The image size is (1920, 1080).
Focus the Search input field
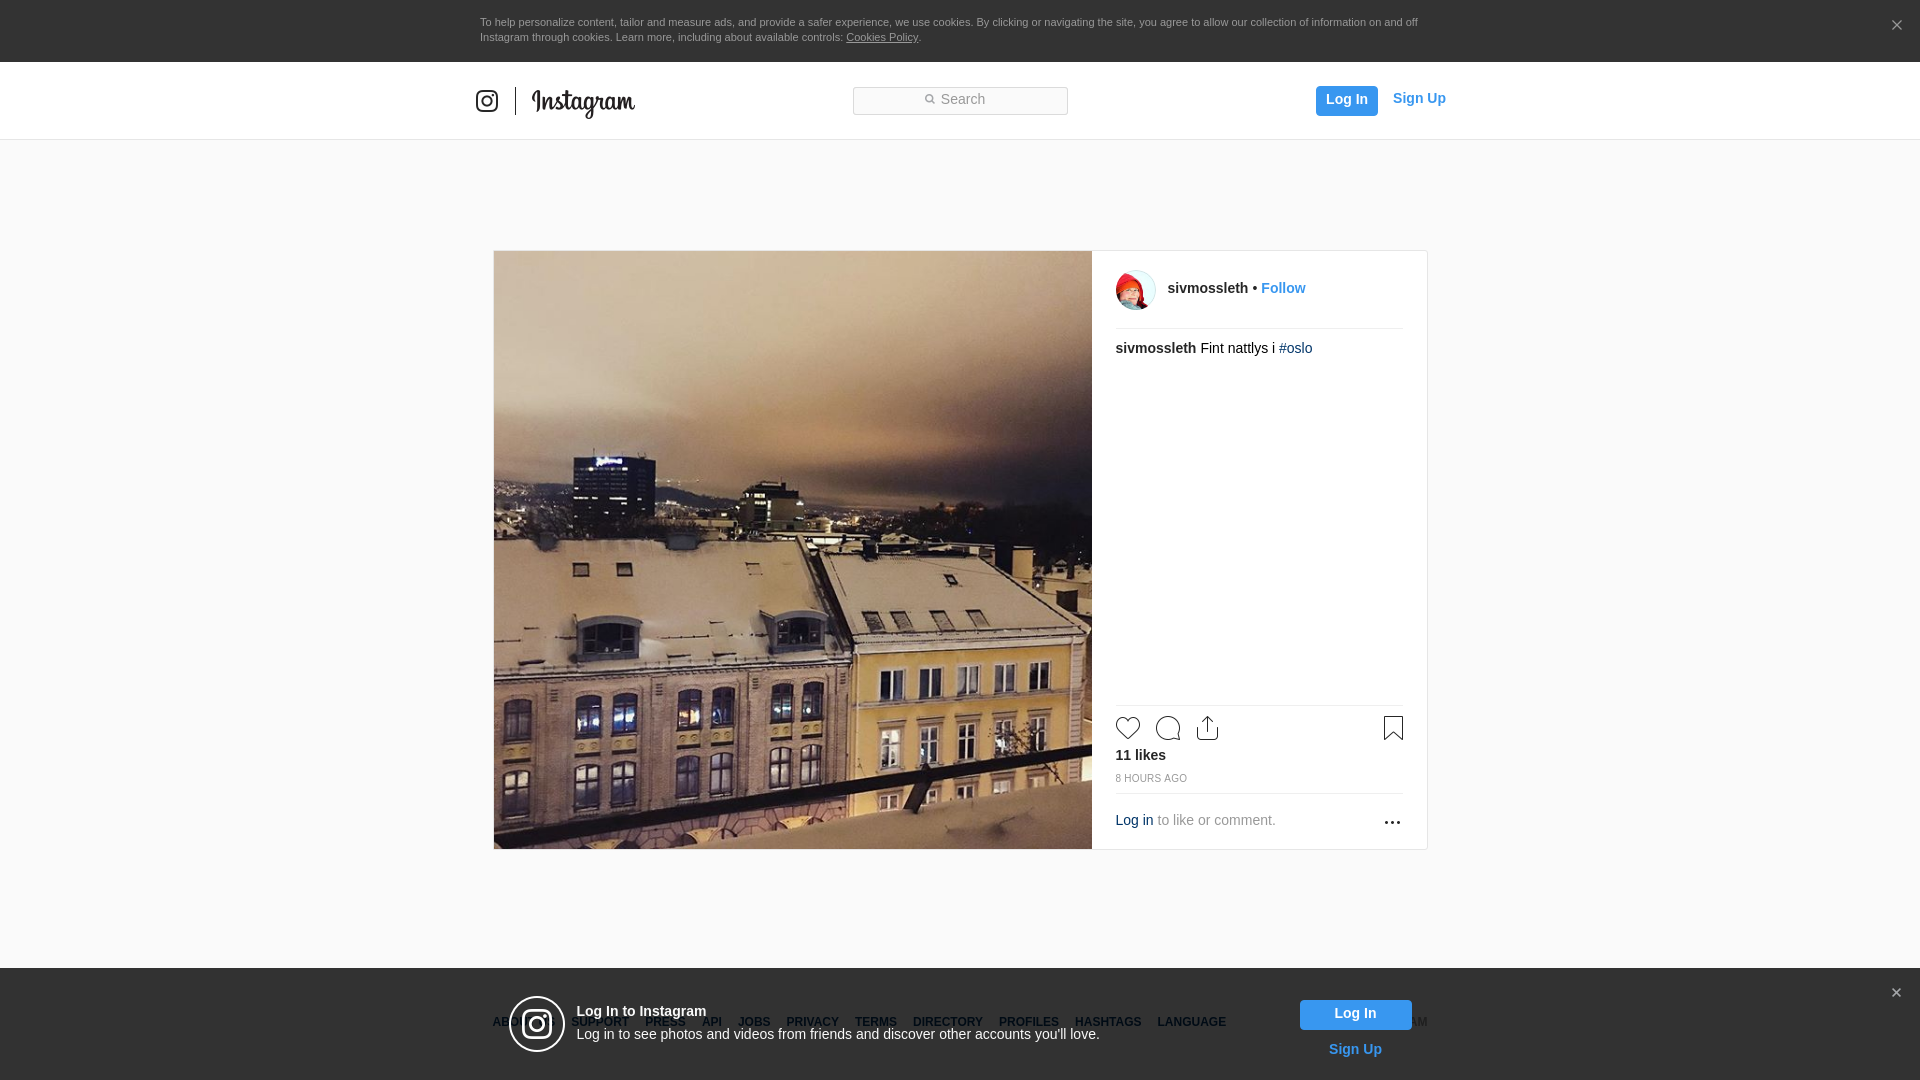(x=960, y=100)
